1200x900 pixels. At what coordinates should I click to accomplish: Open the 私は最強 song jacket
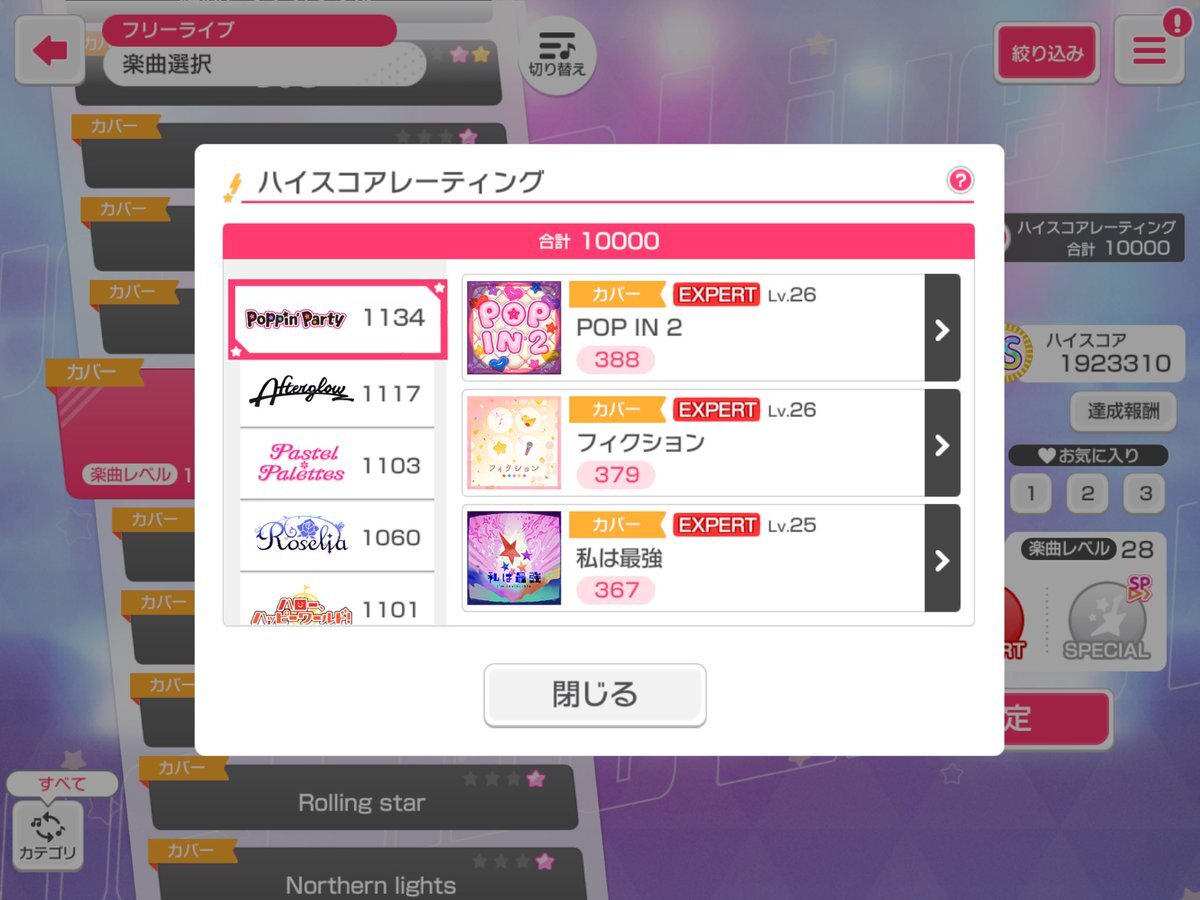click(x=514, y=558)
